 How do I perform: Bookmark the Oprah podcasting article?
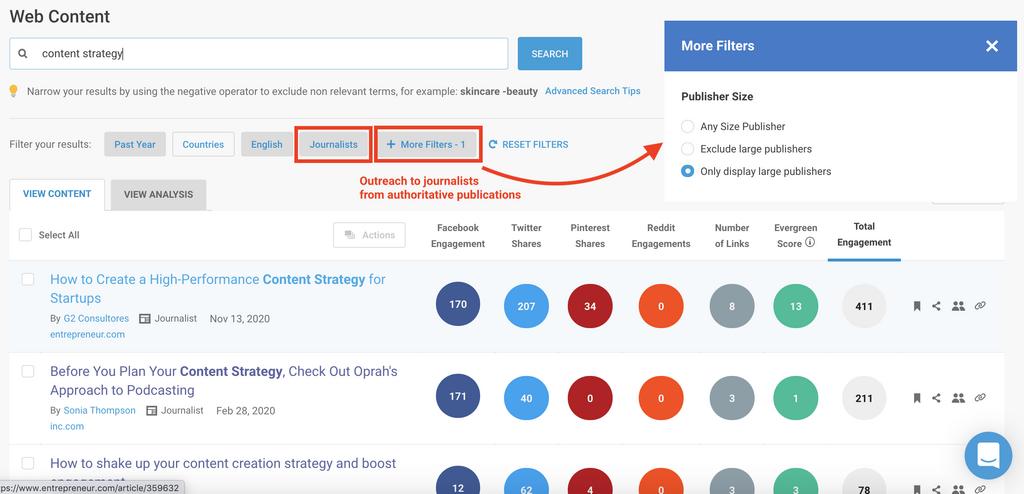(916, 398)
